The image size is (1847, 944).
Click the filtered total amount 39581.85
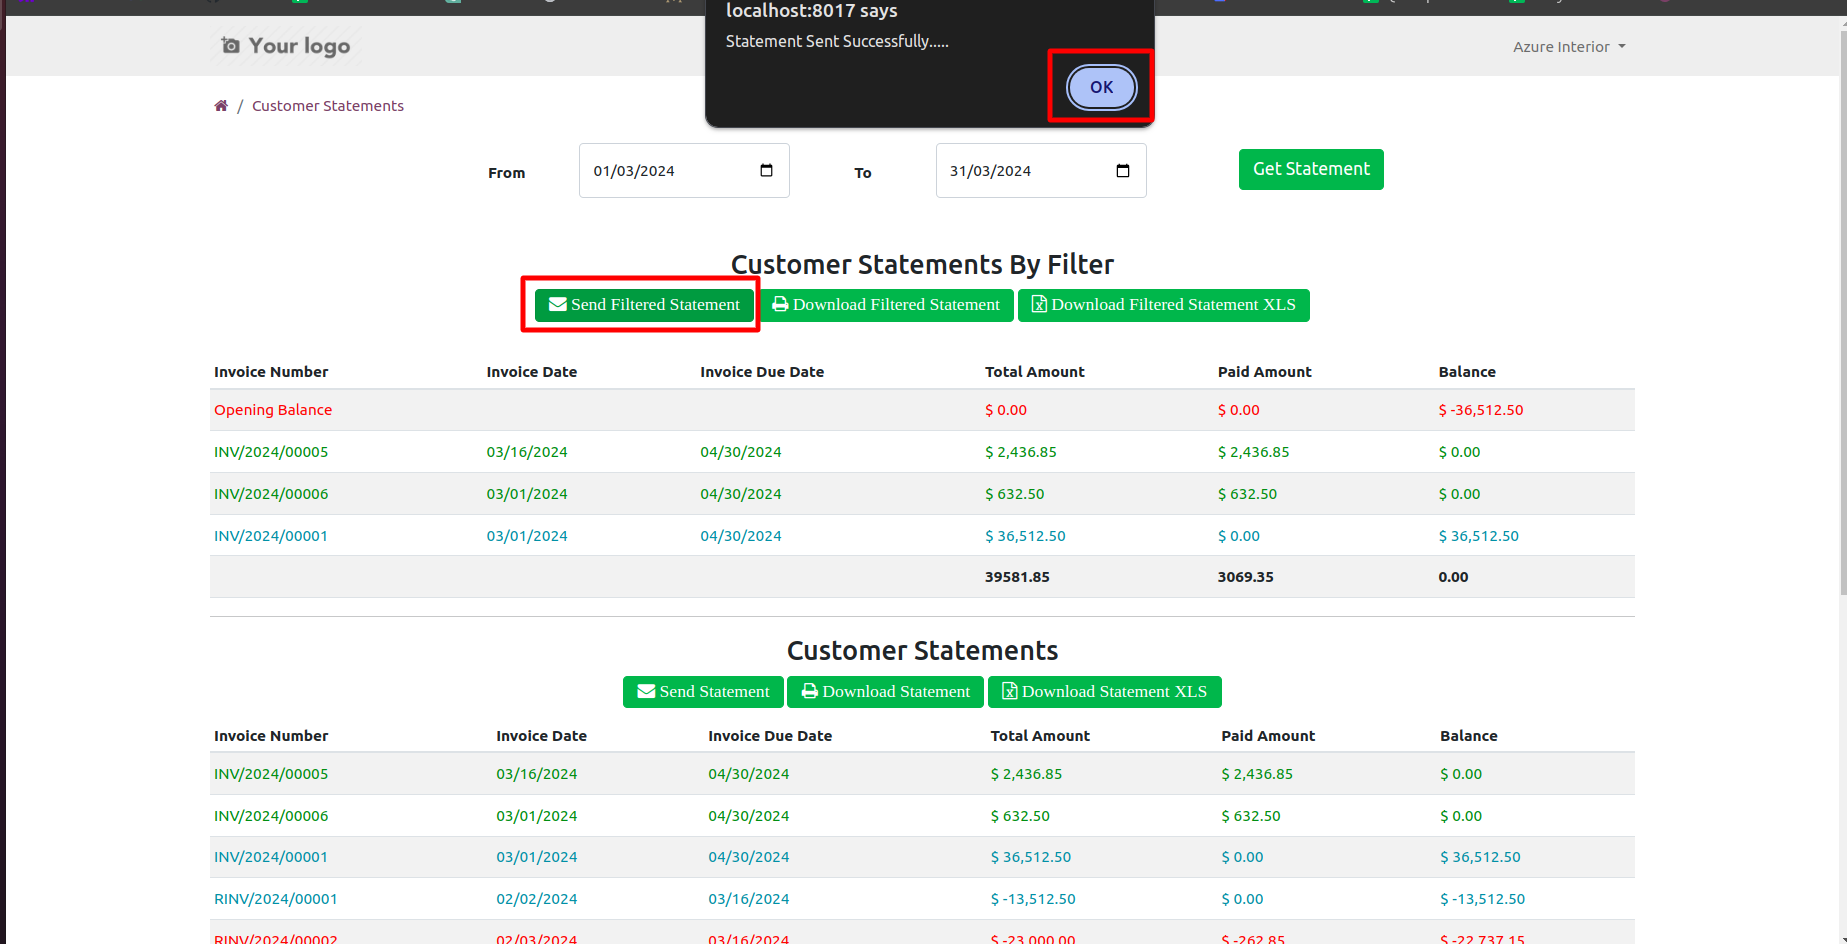(x=1017, y=577)
